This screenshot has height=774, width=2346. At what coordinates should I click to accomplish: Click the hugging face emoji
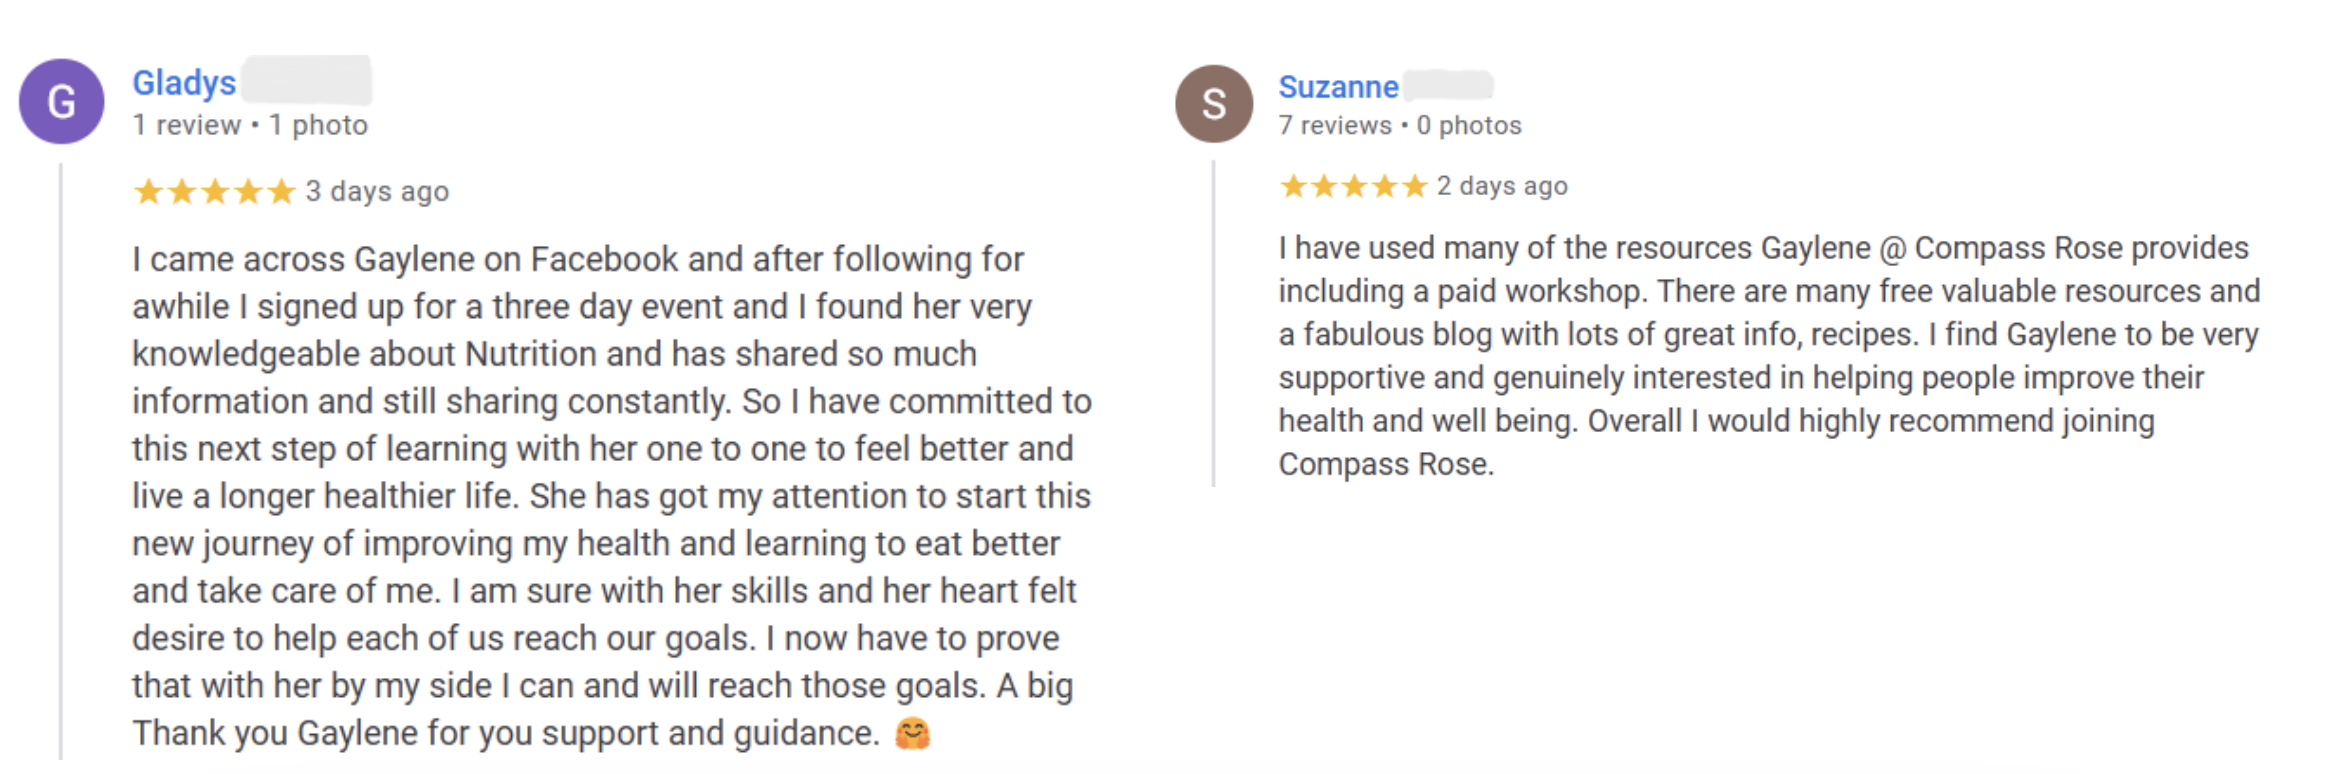[912, 734]
